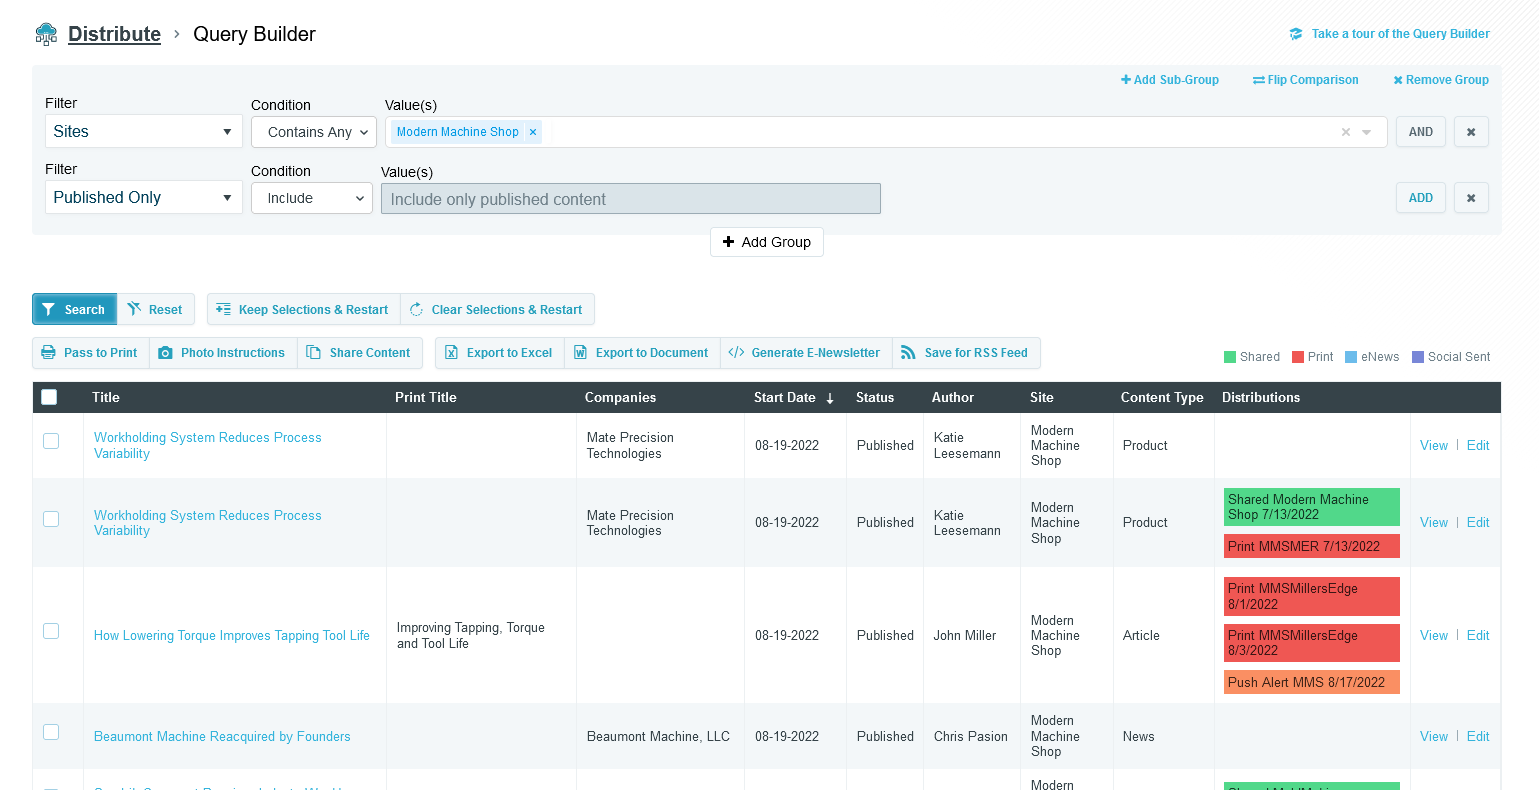
Task: Open Beaumont Machine Reacquired by Founders link
Action: coord(222,737)
